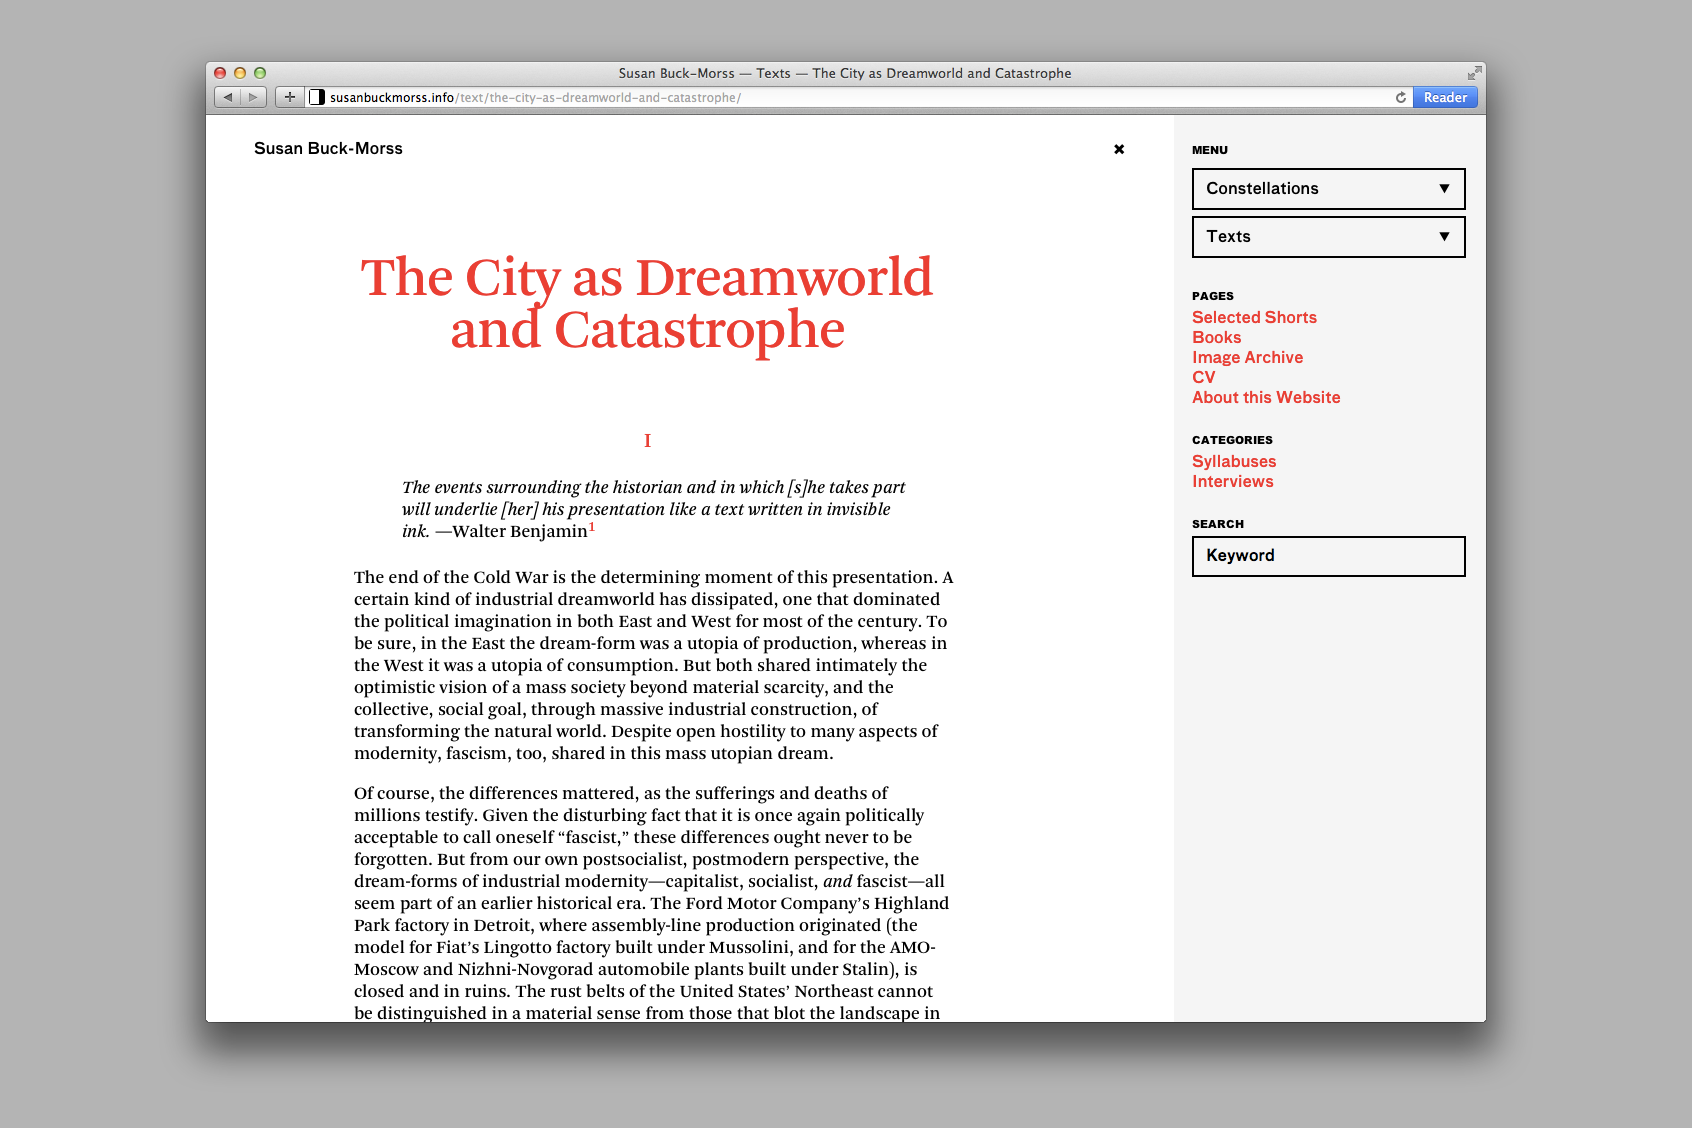This screenshot has width=1692, height=1128.
Task: Open the Image Archive page
Action: [x=1247, y=357]
